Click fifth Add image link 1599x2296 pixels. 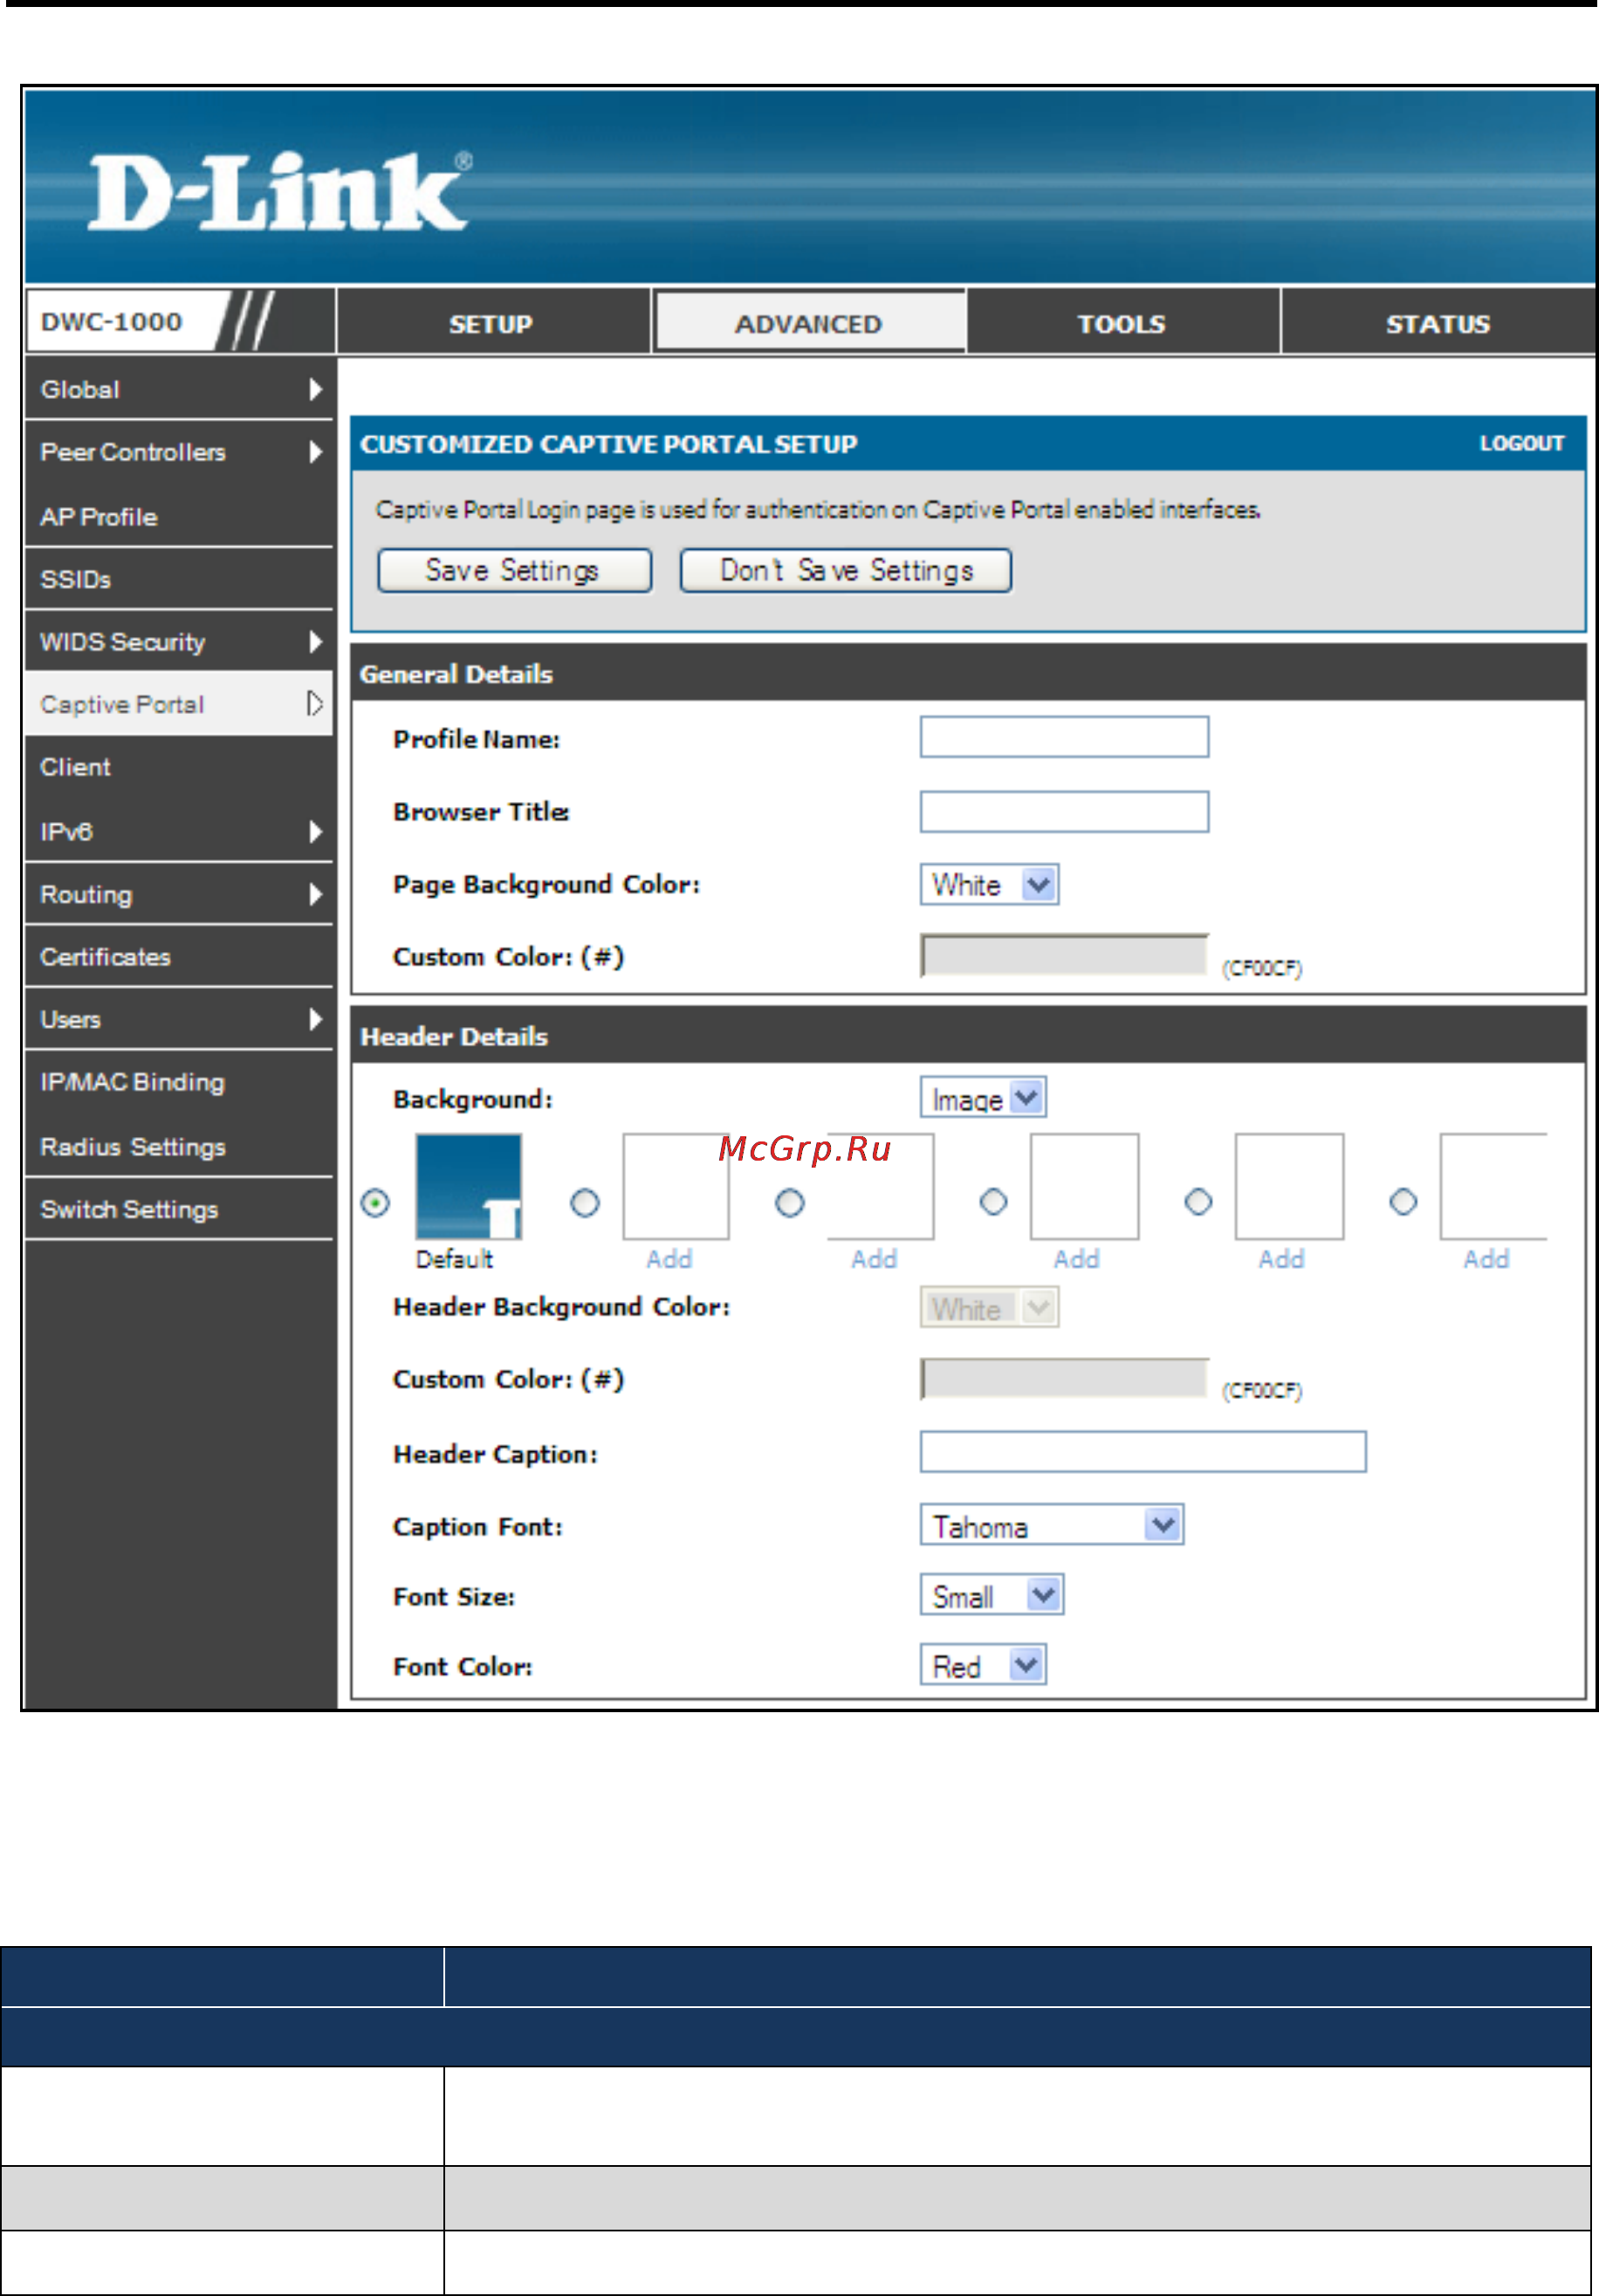coord(1486,1259)
